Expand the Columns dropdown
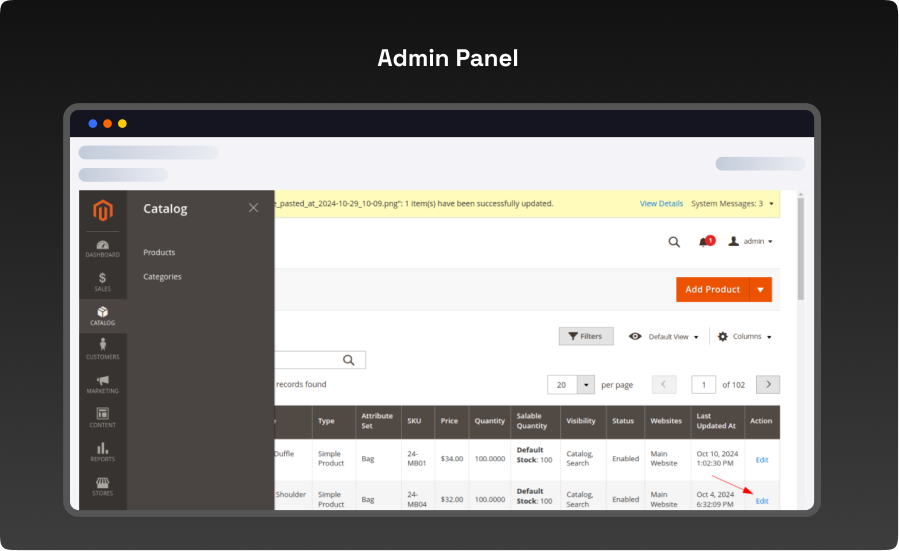 tap(745, 337)
